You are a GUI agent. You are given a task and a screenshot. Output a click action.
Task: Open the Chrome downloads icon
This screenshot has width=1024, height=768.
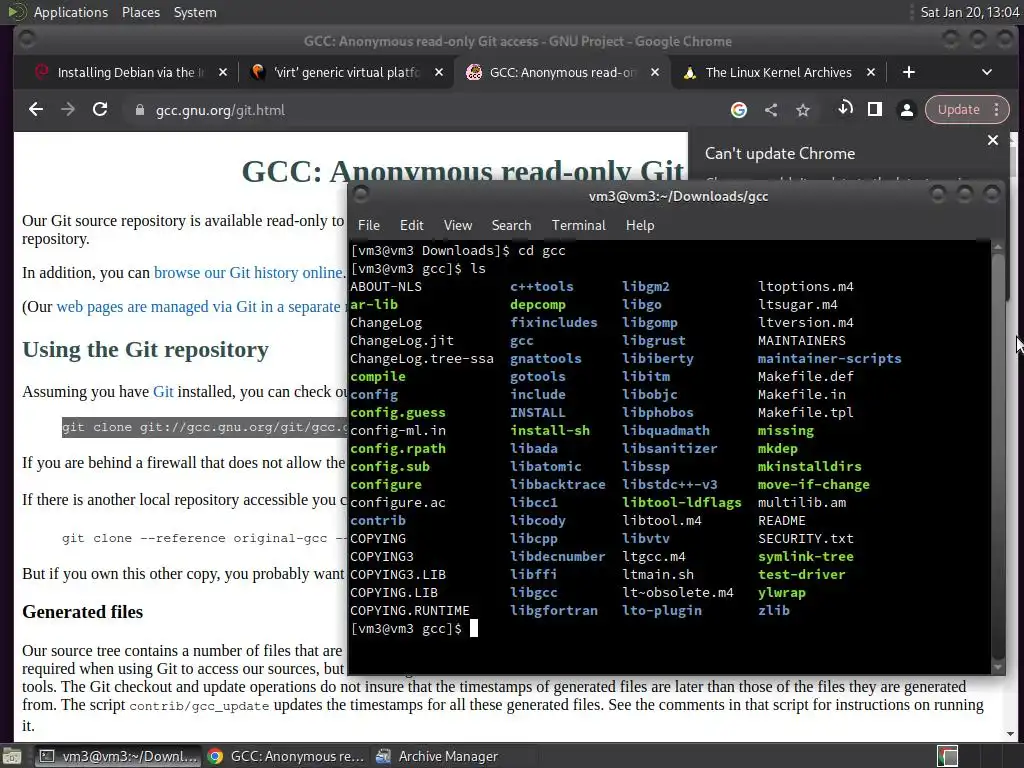[845, 108]
